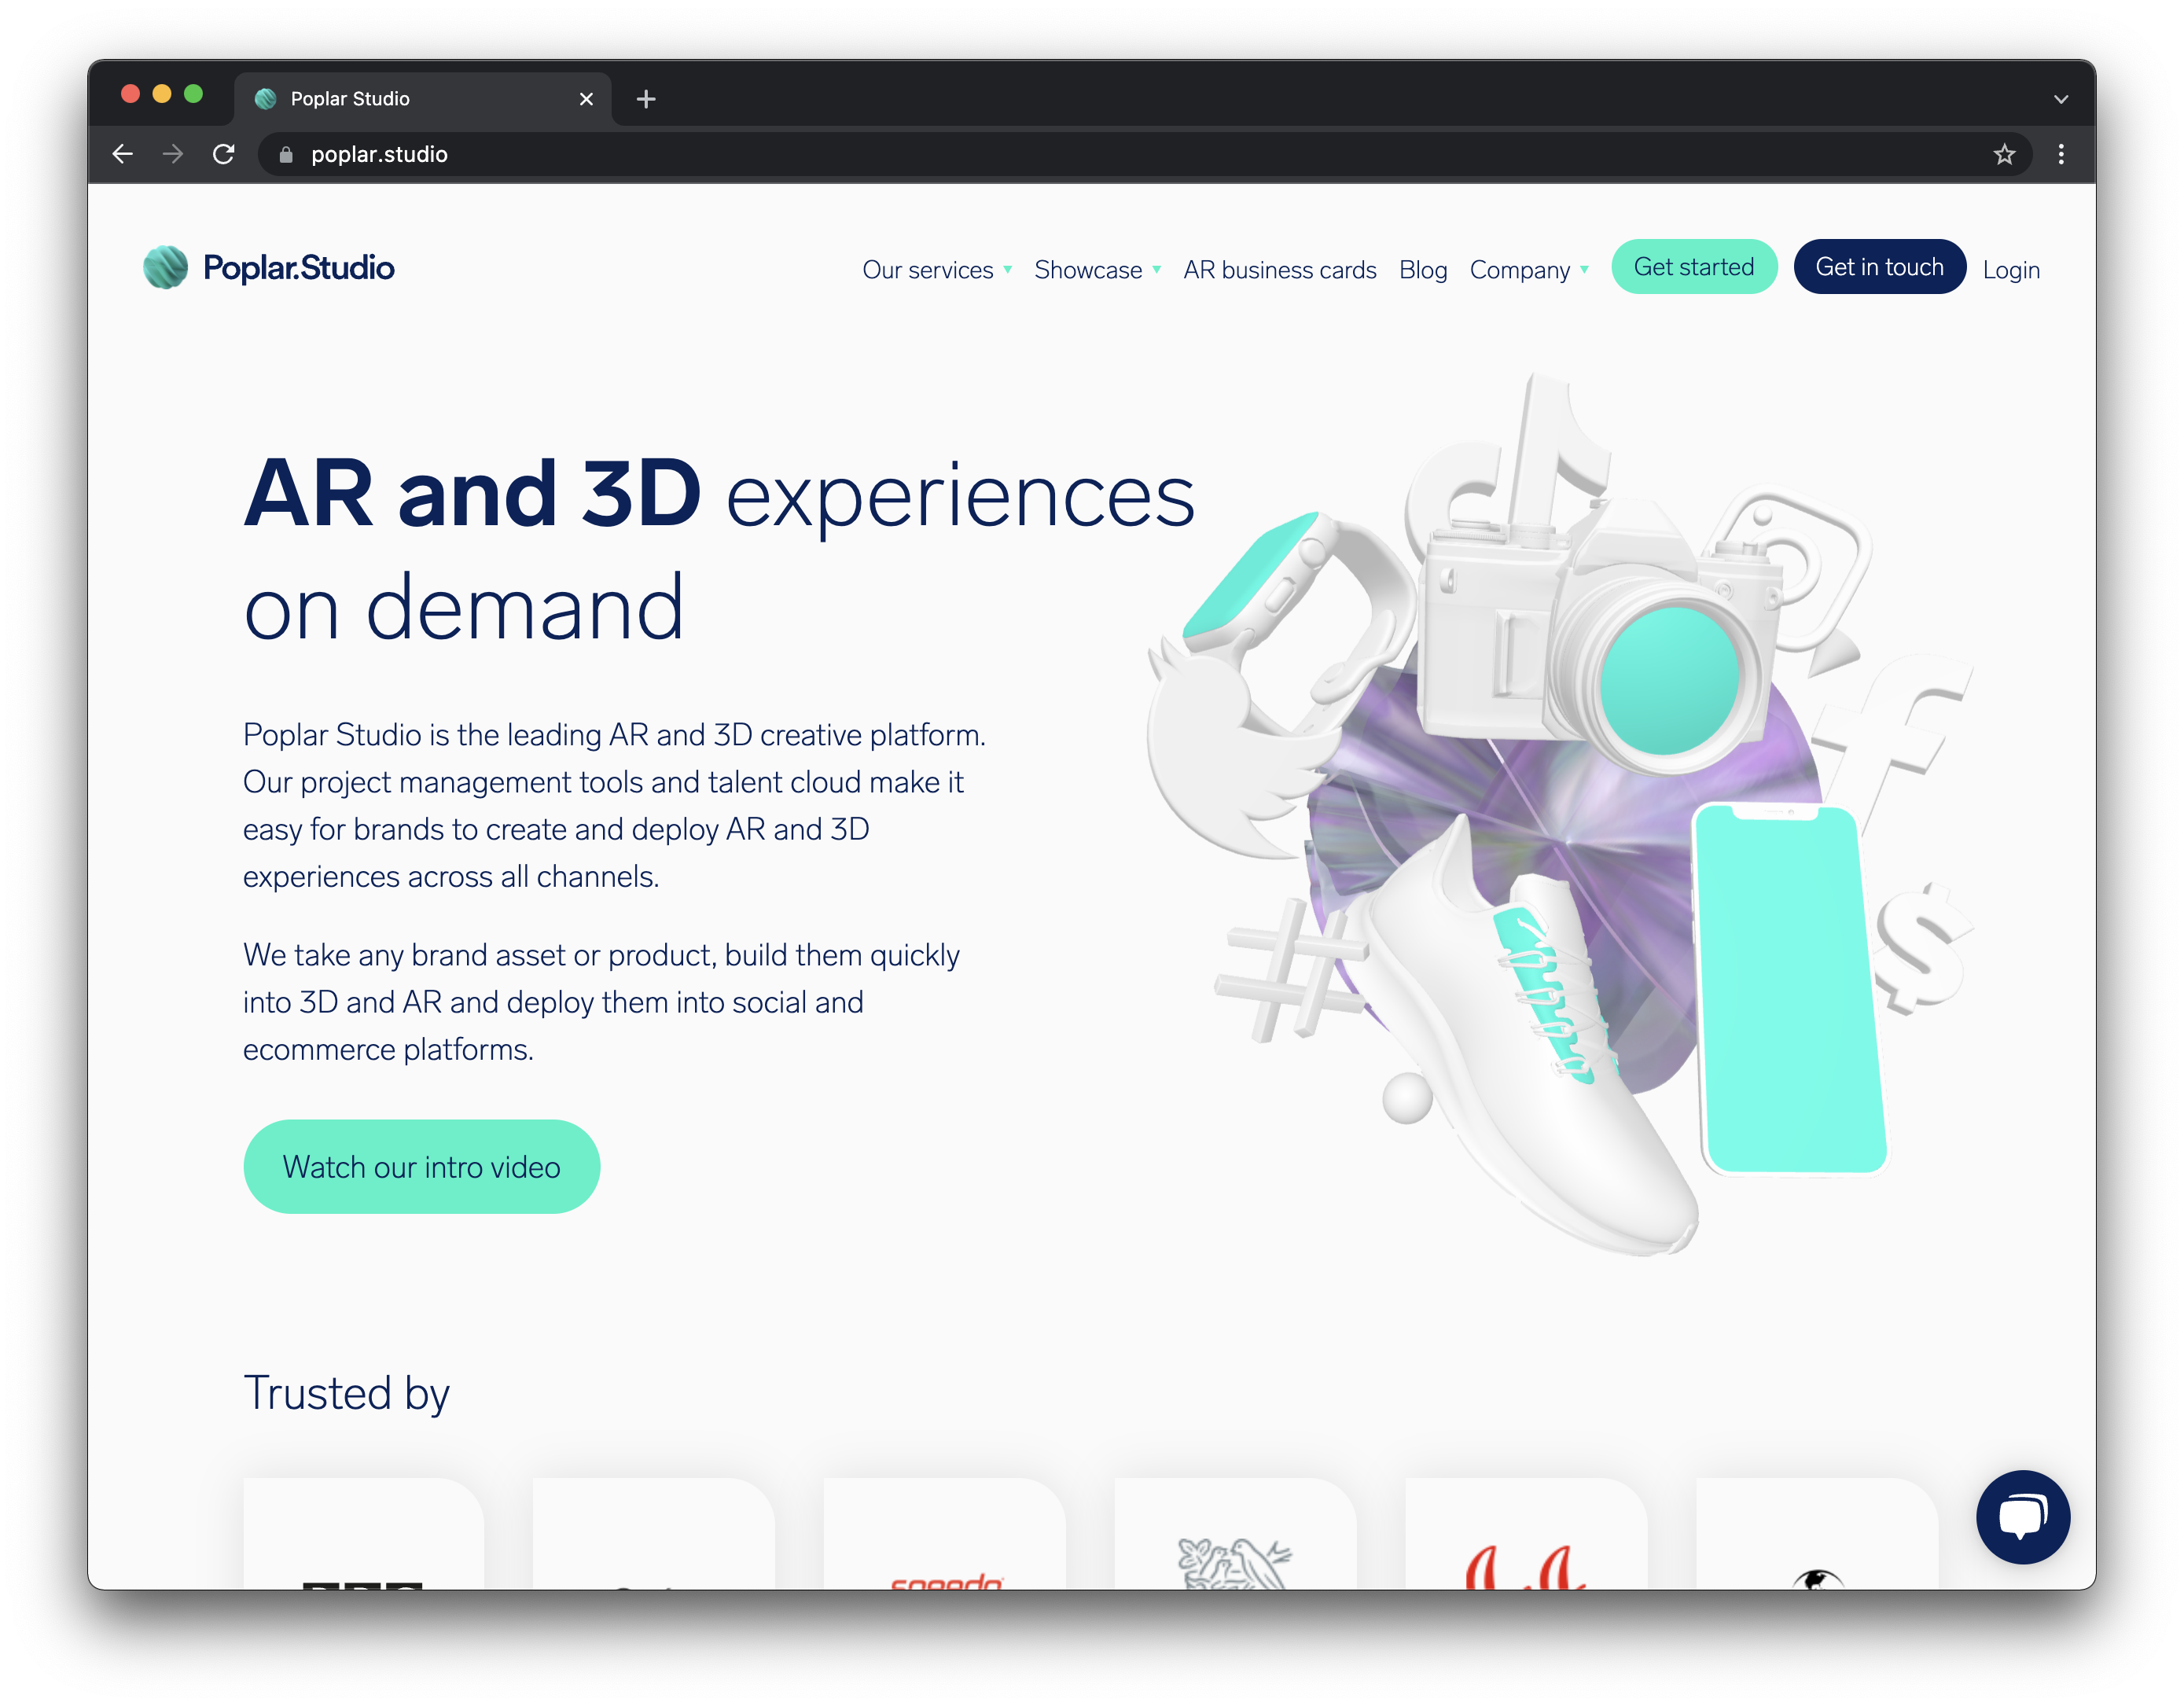Expand the Our services menu
Image resolution: width=2184 pixels, height=1706 pixels.
click(x=937, y=270)
